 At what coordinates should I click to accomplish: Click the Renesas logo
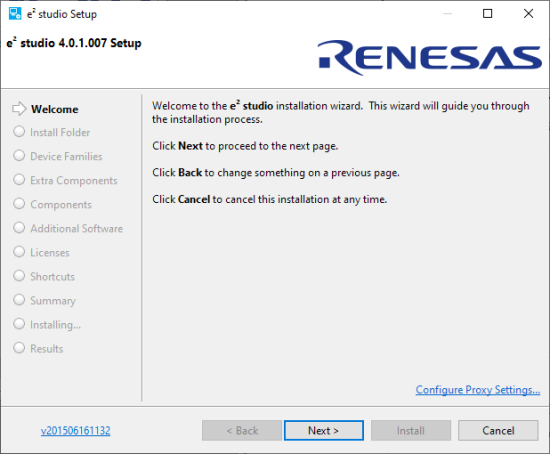pyautogui.click(x=430, y=58)
